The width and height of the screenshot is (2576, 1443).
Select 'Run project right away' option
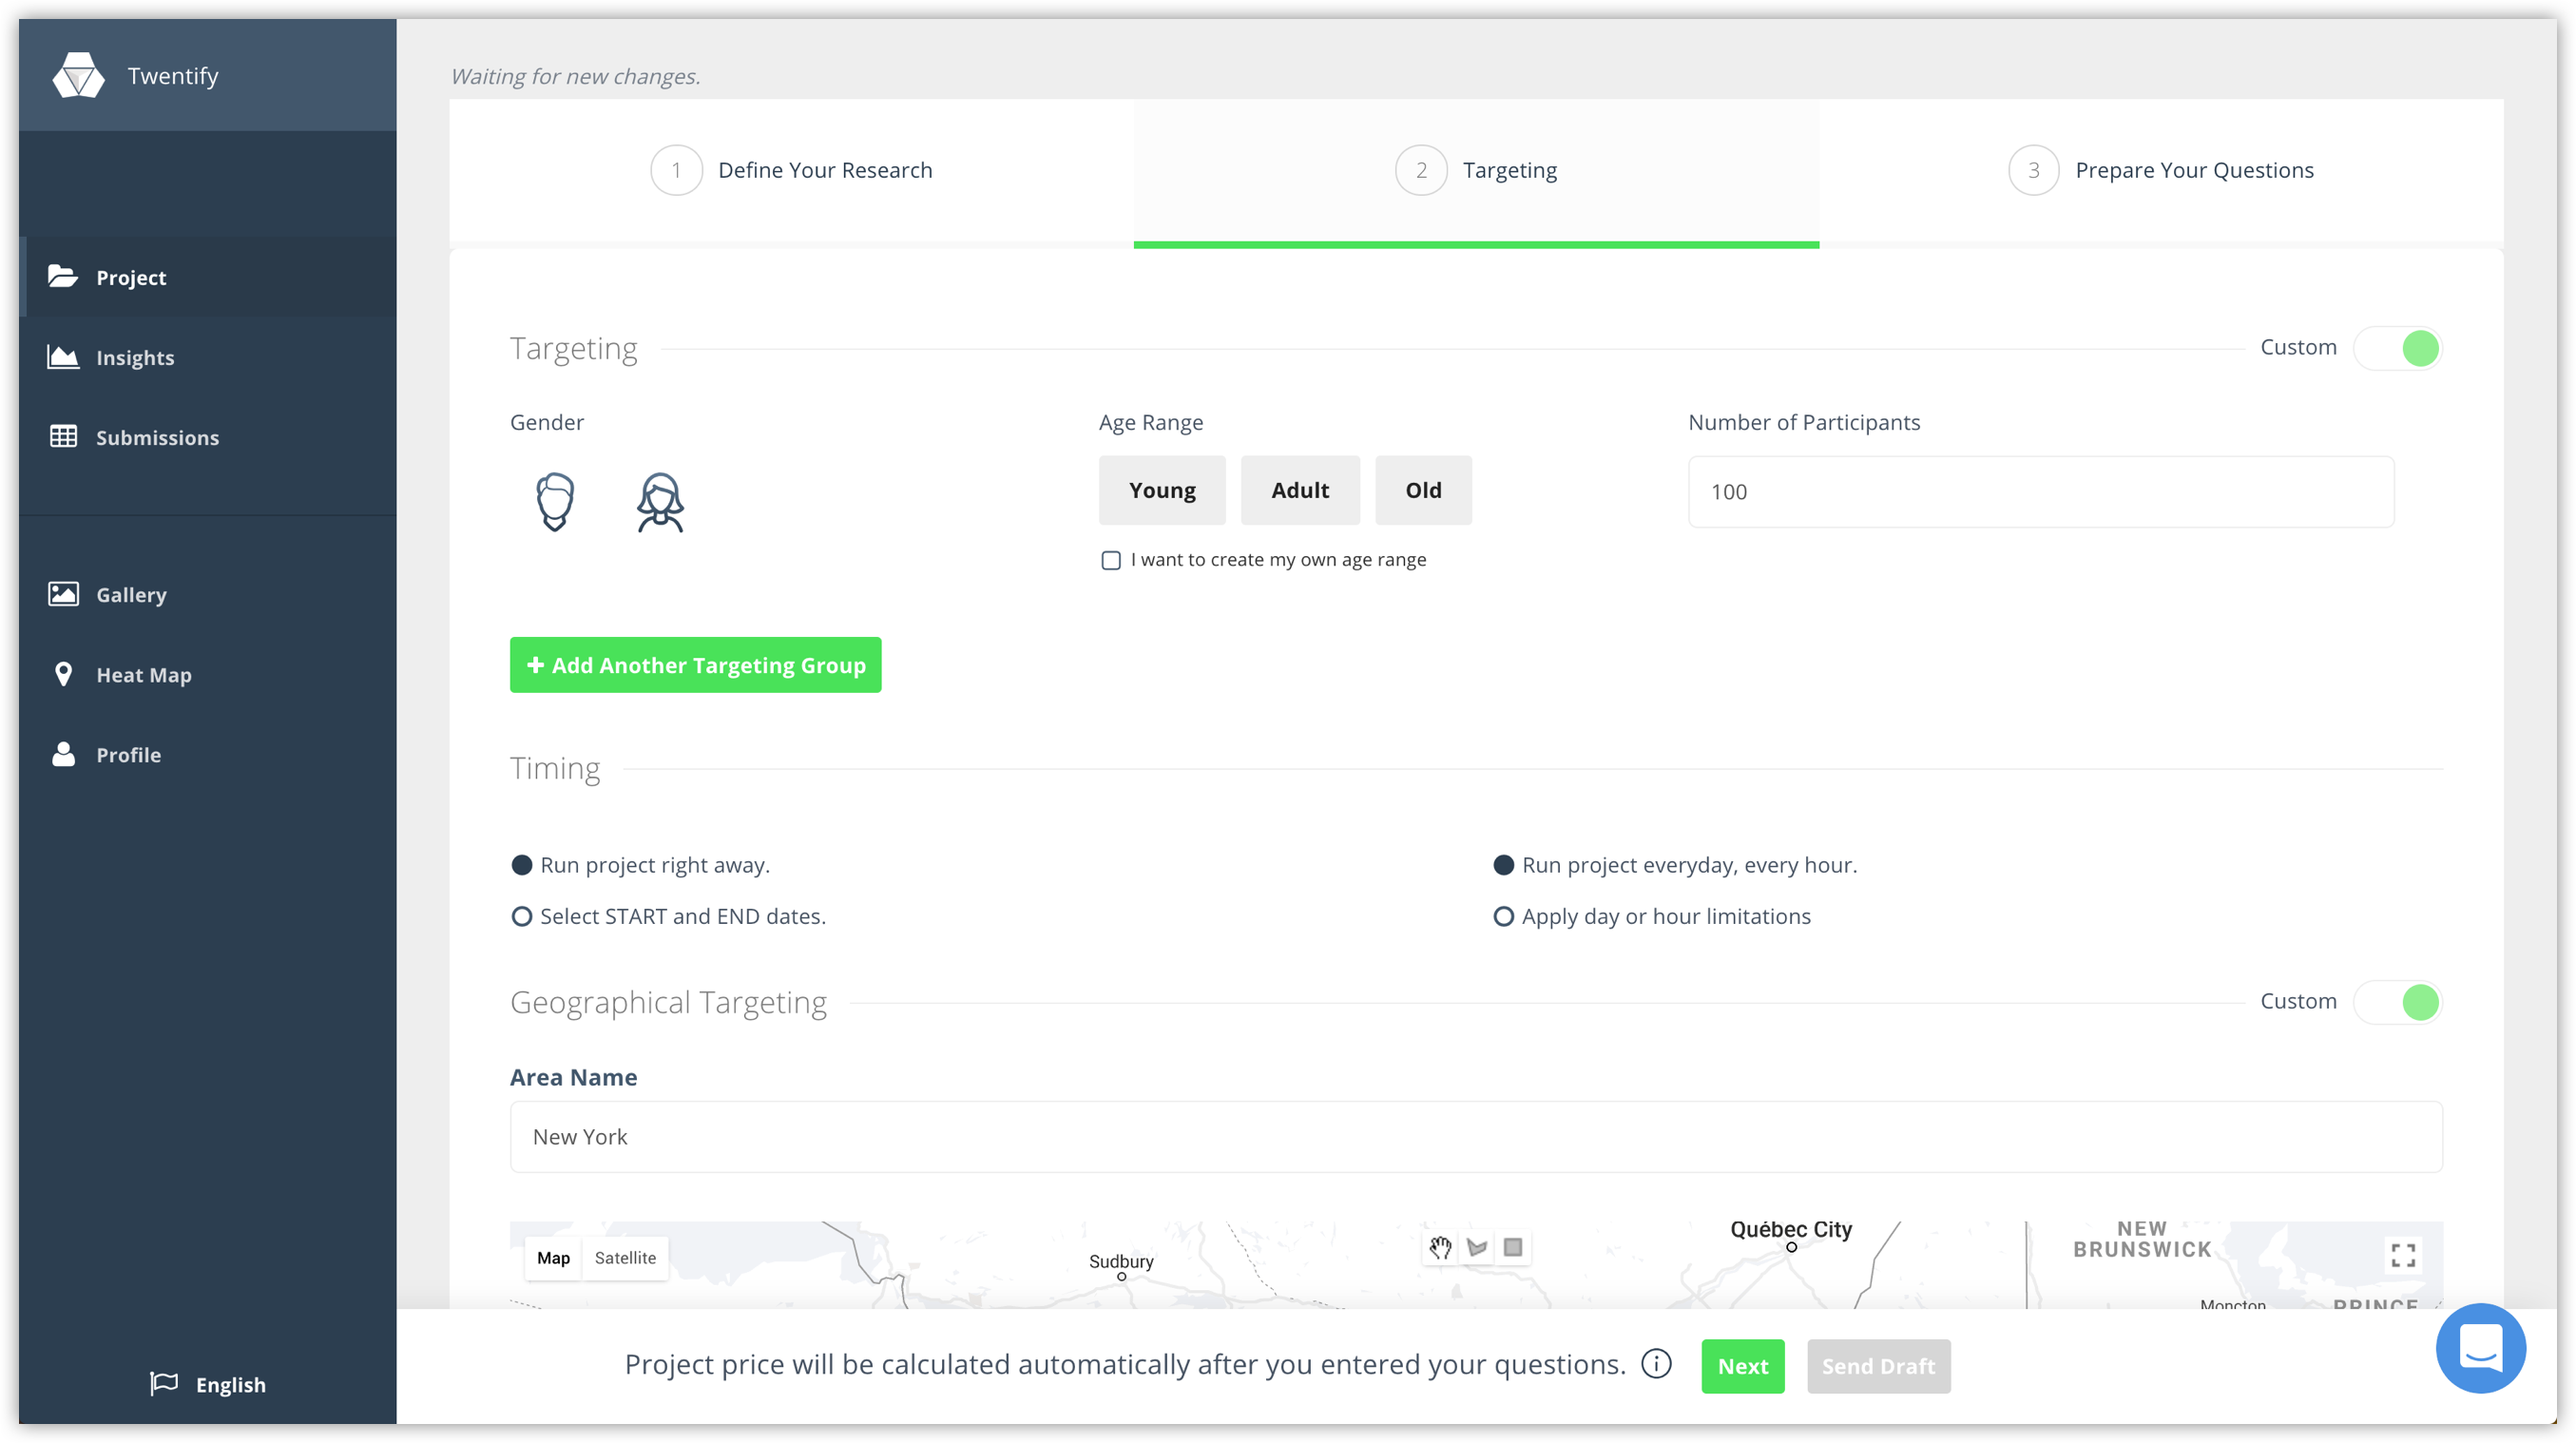point(522,865)
